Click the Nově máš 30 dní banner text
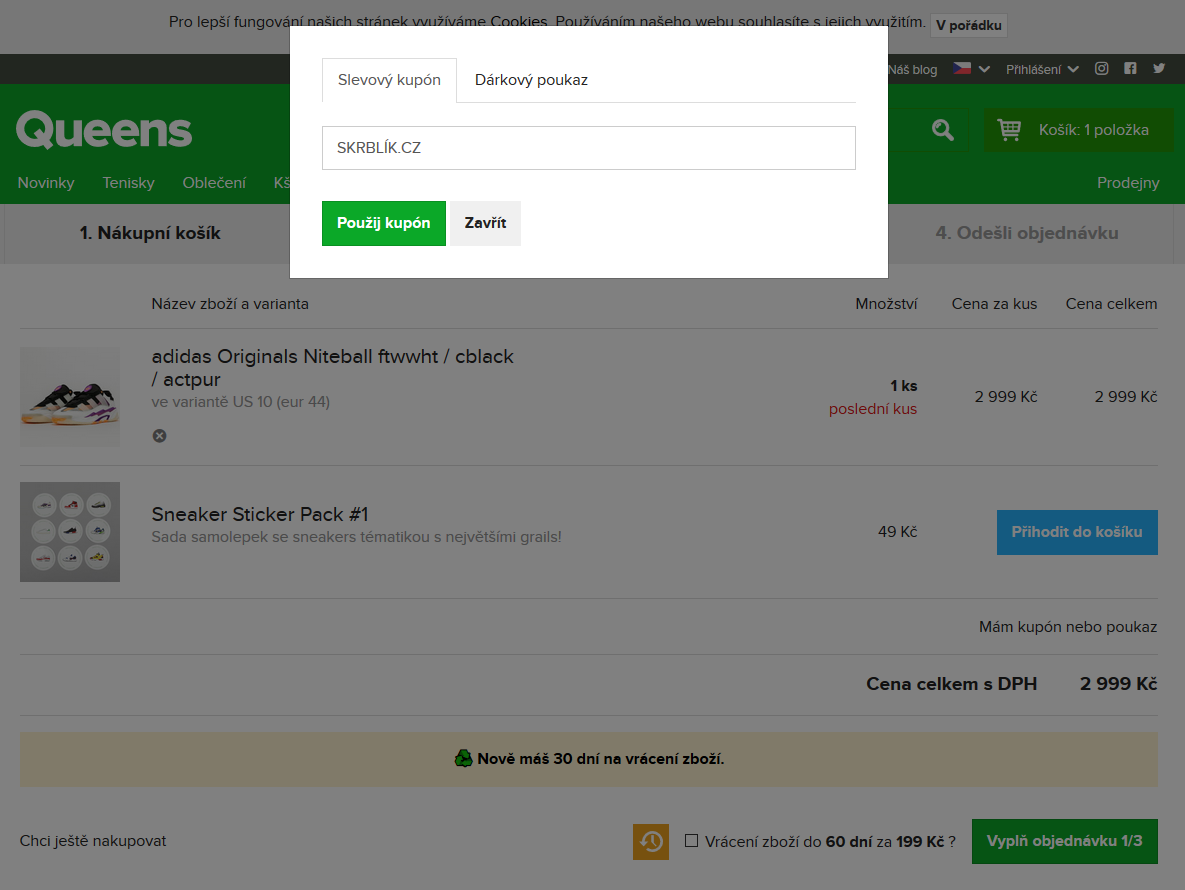Screen dimensions: 1185x890 pos(600,759)
